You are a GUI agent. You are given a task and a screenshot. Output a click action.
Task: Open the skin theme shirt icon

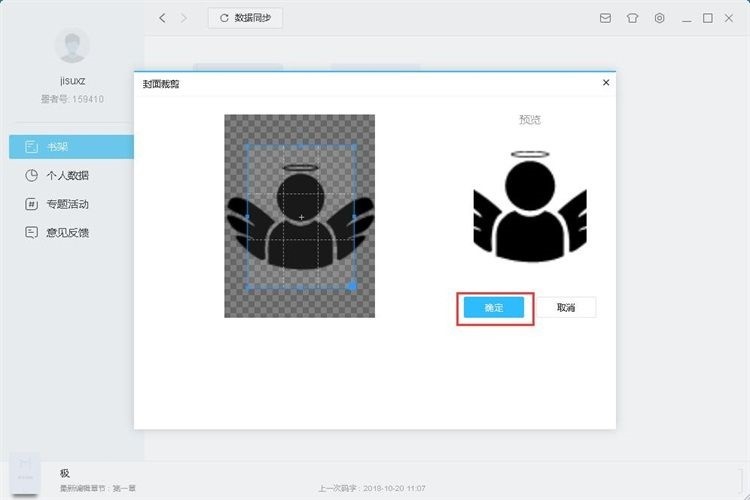(632, 18)
